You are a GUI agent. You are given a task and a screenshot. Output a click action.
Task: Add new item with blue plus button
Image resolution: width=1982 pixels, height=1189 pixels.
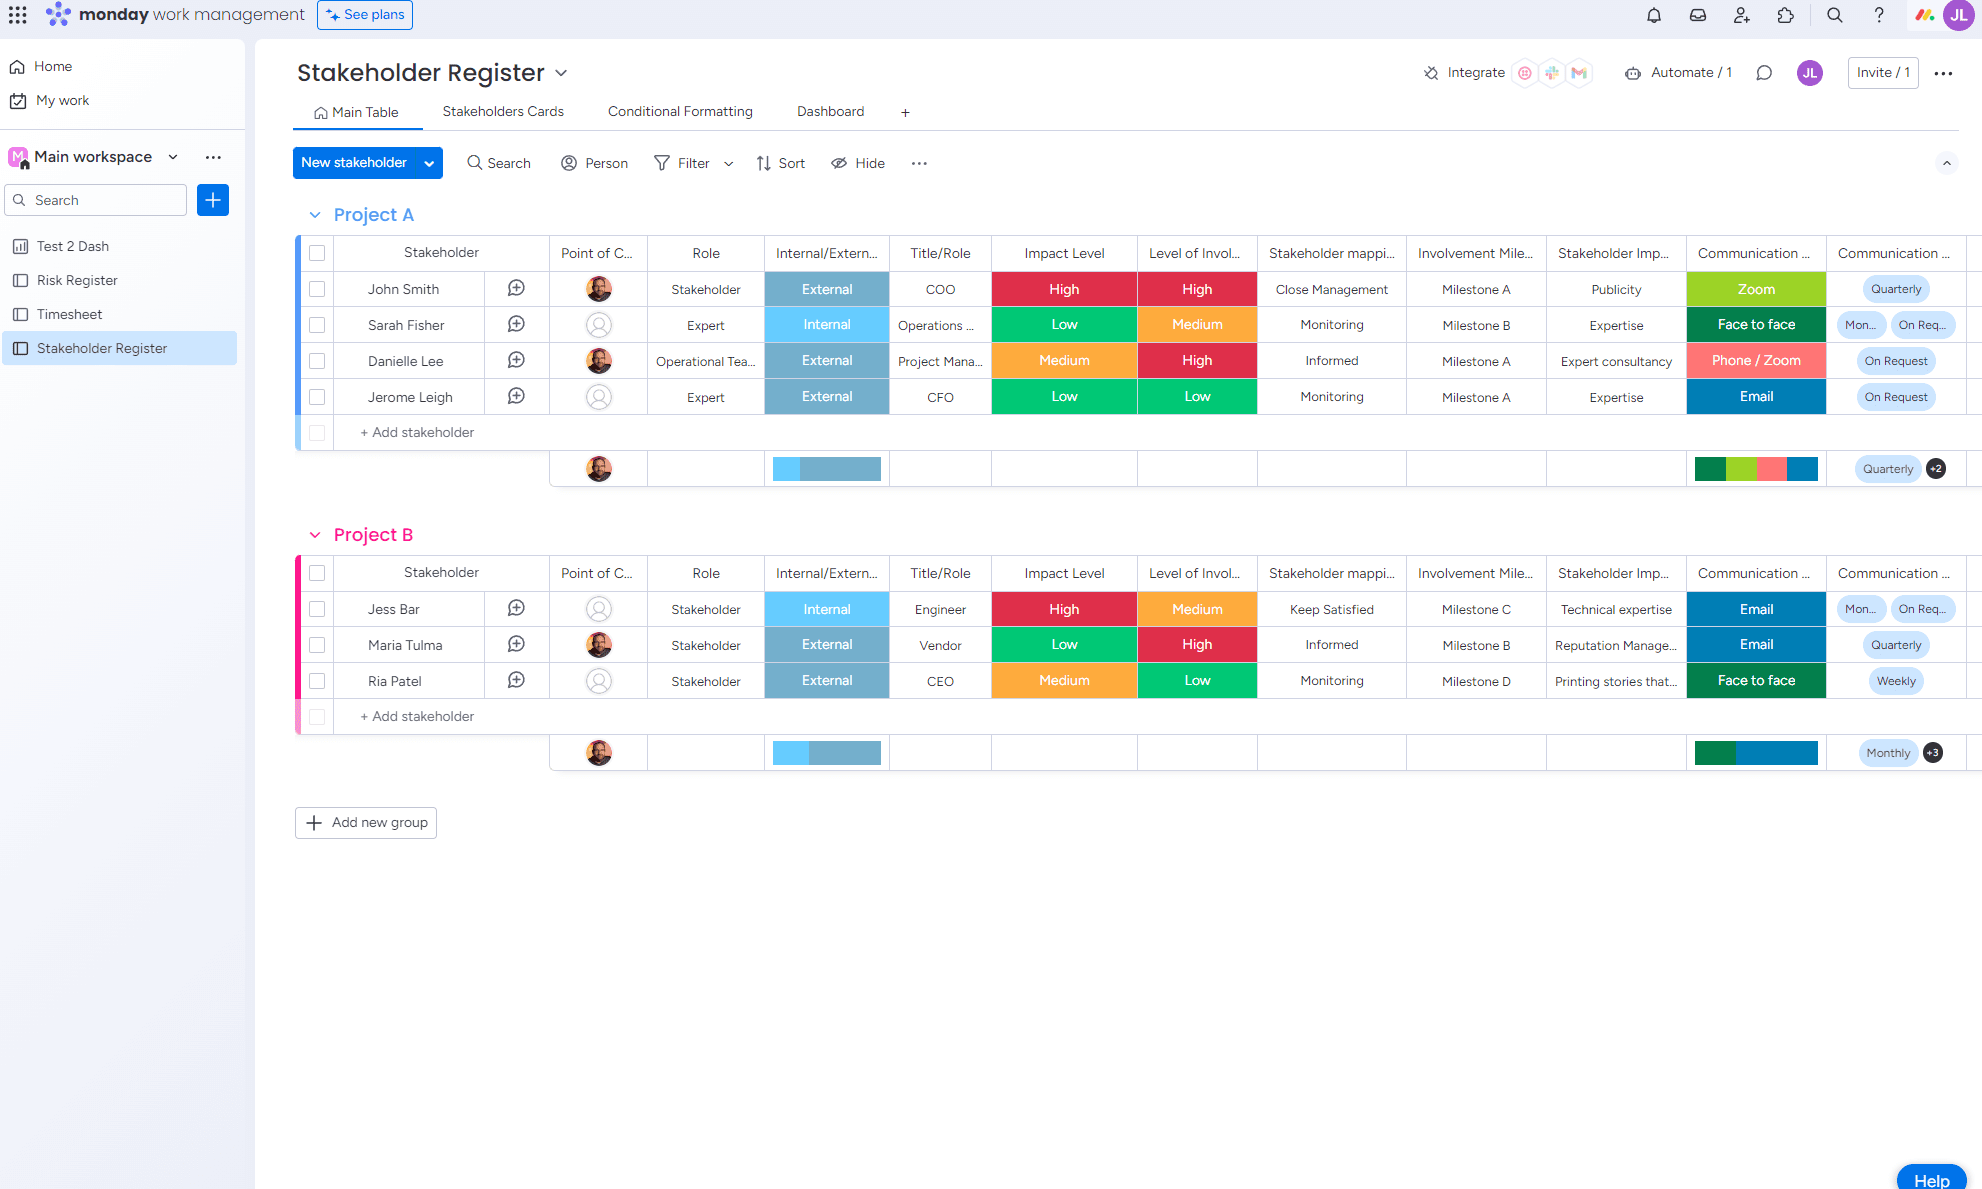(x=213, y=200)
